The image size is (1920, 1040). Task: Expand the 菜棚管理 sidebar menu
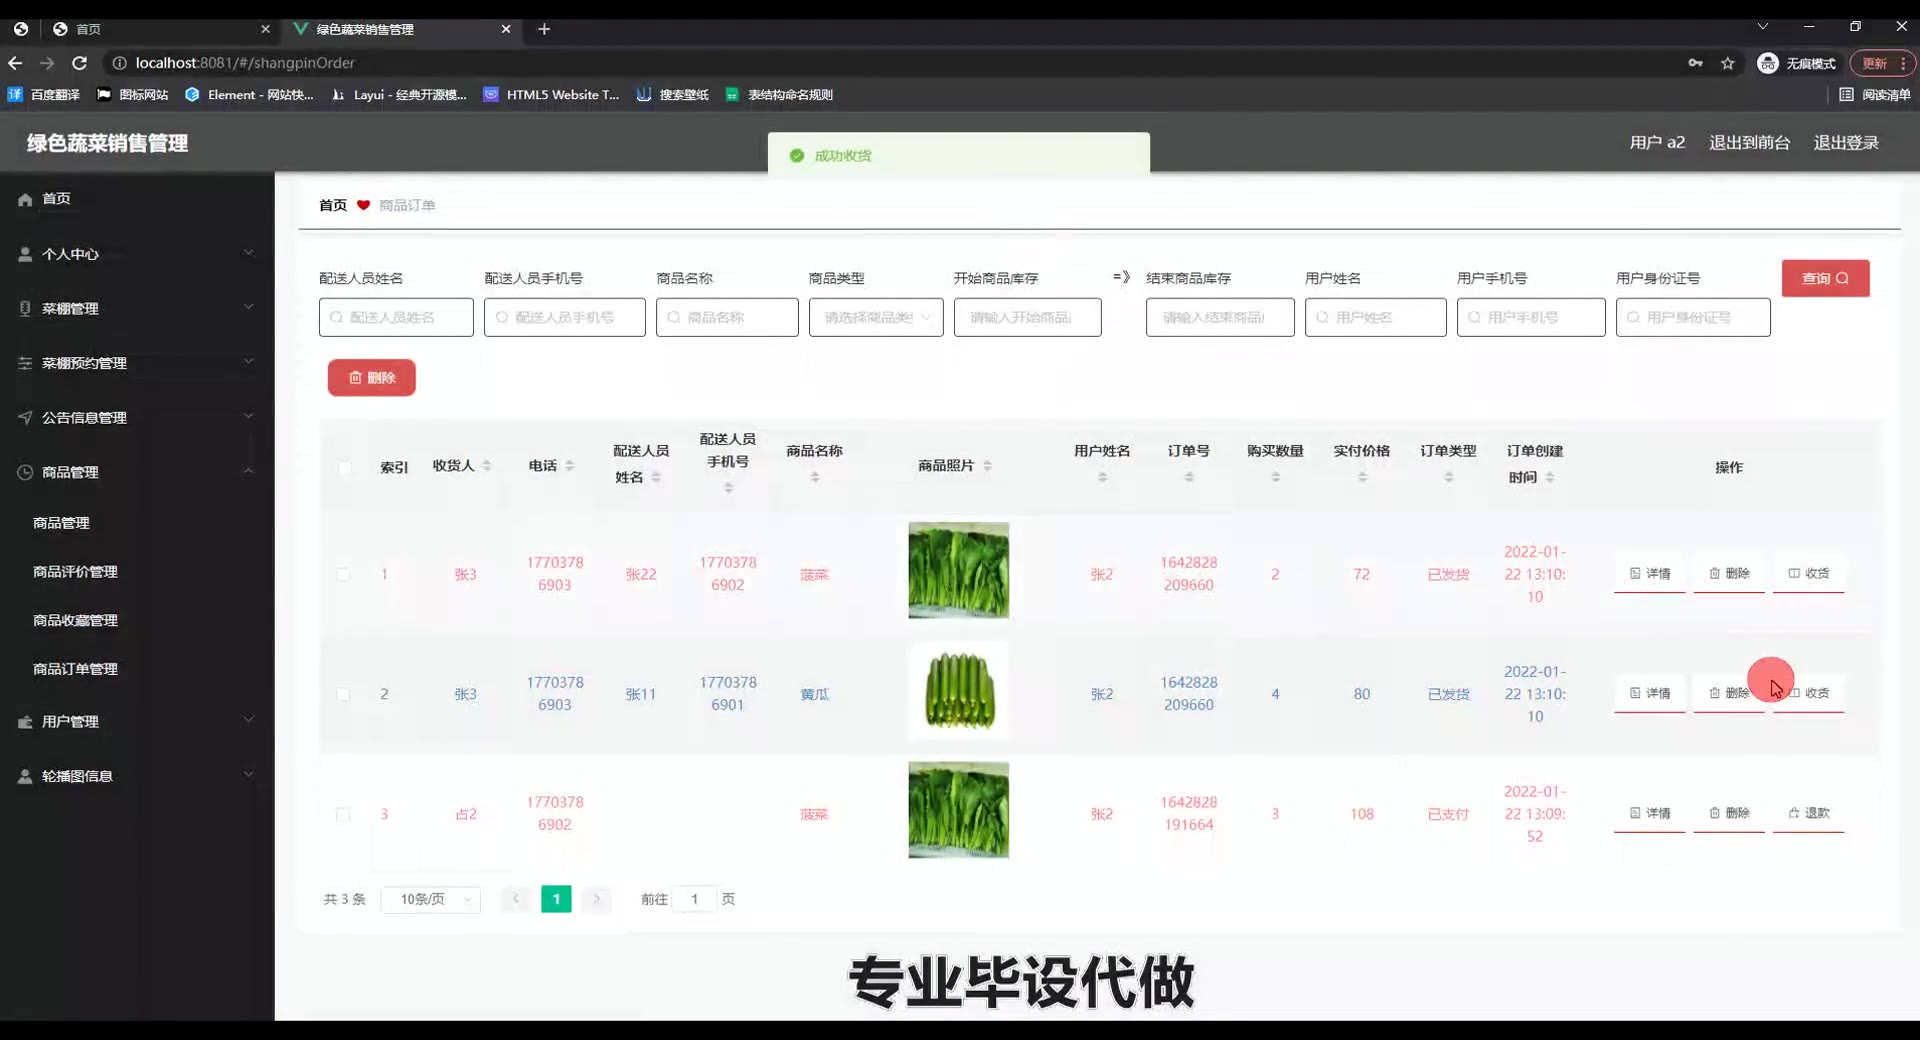tap(137, 308)
